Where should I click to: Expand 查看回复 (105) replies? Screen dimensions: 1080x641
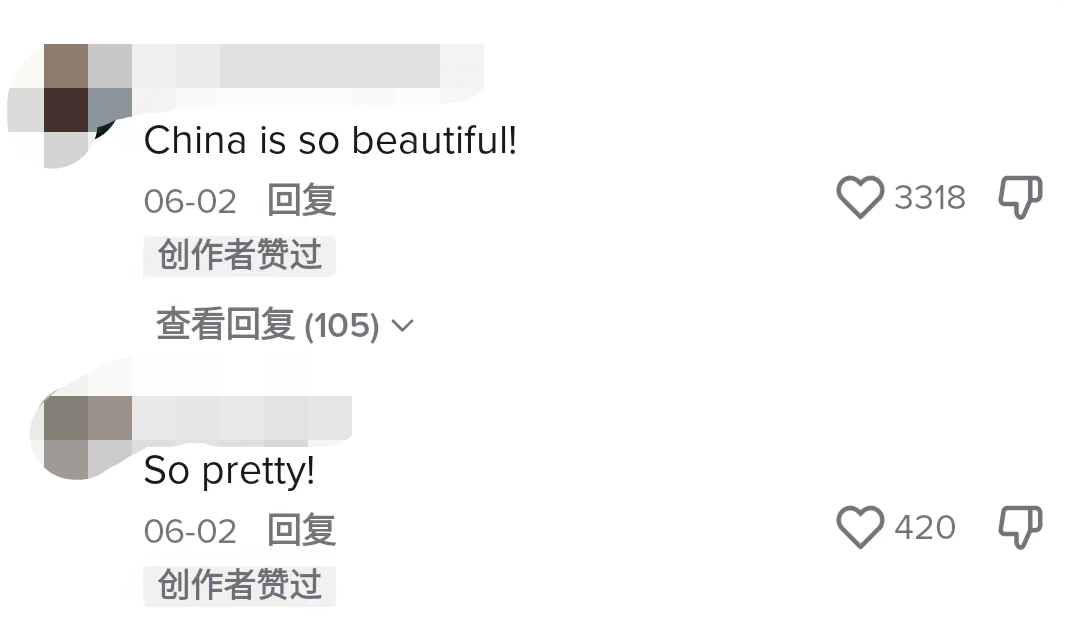tap(267, 326)
